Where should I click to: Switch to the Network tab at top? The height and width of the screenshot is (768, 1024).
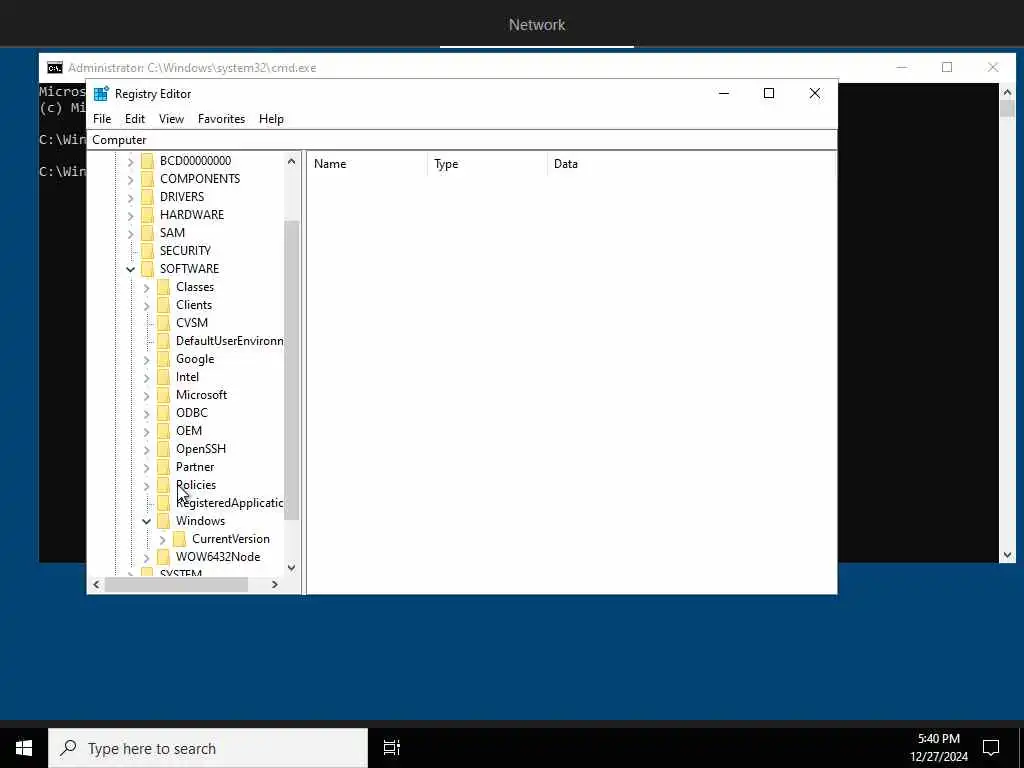click(x=537, y=24)
